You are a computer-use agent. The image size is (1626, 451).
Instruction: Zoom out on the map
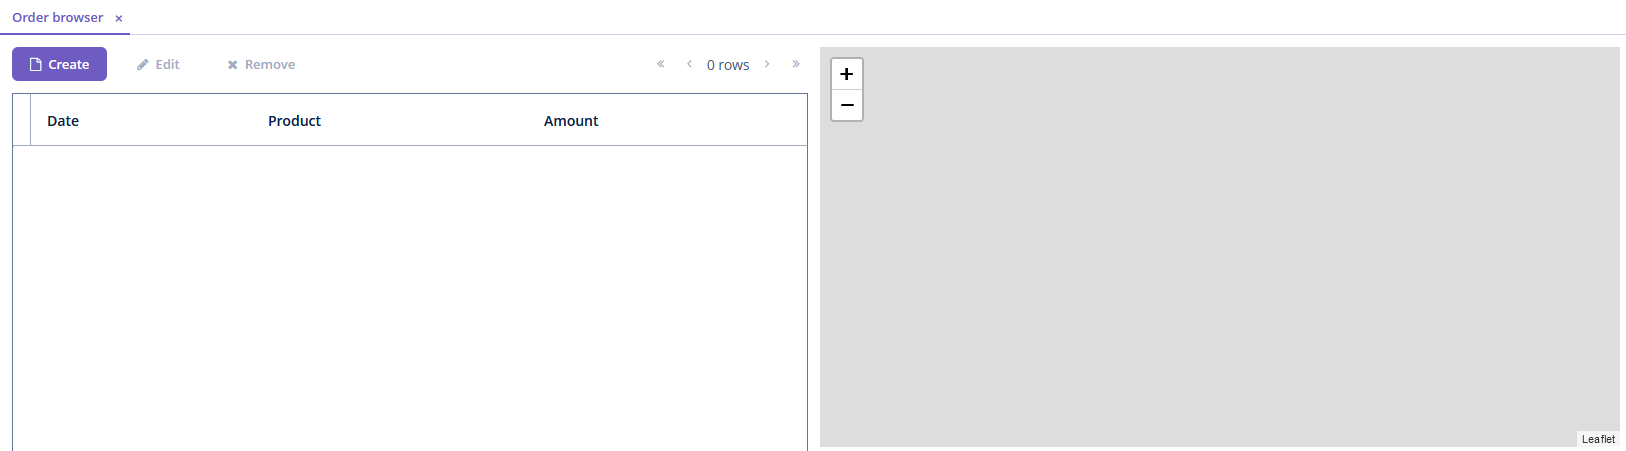tap(847, 105)
